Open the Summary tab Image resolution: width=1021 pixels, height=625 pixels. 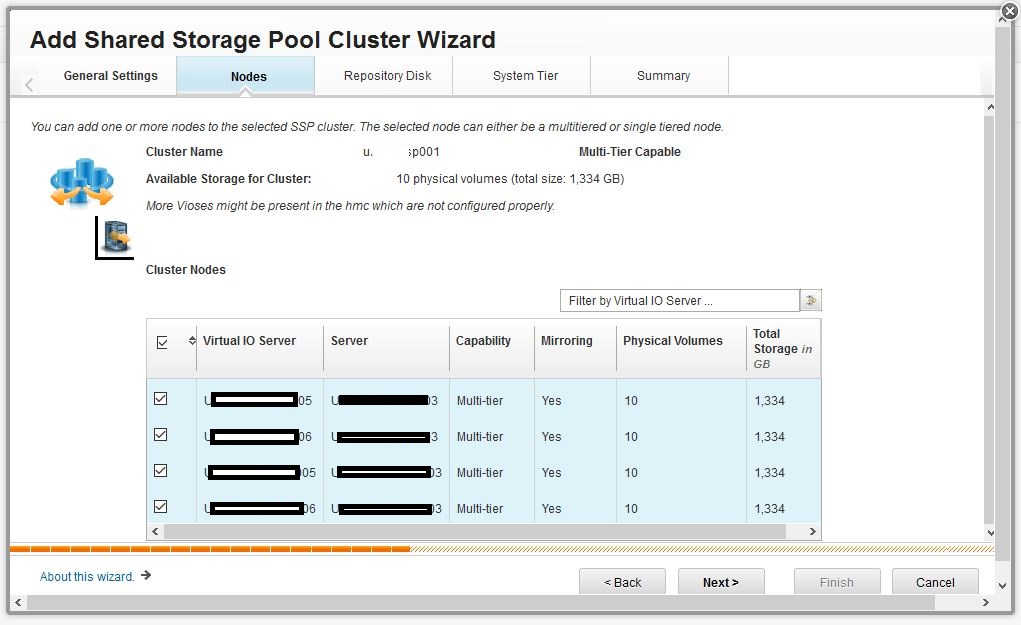click(663, 76)
